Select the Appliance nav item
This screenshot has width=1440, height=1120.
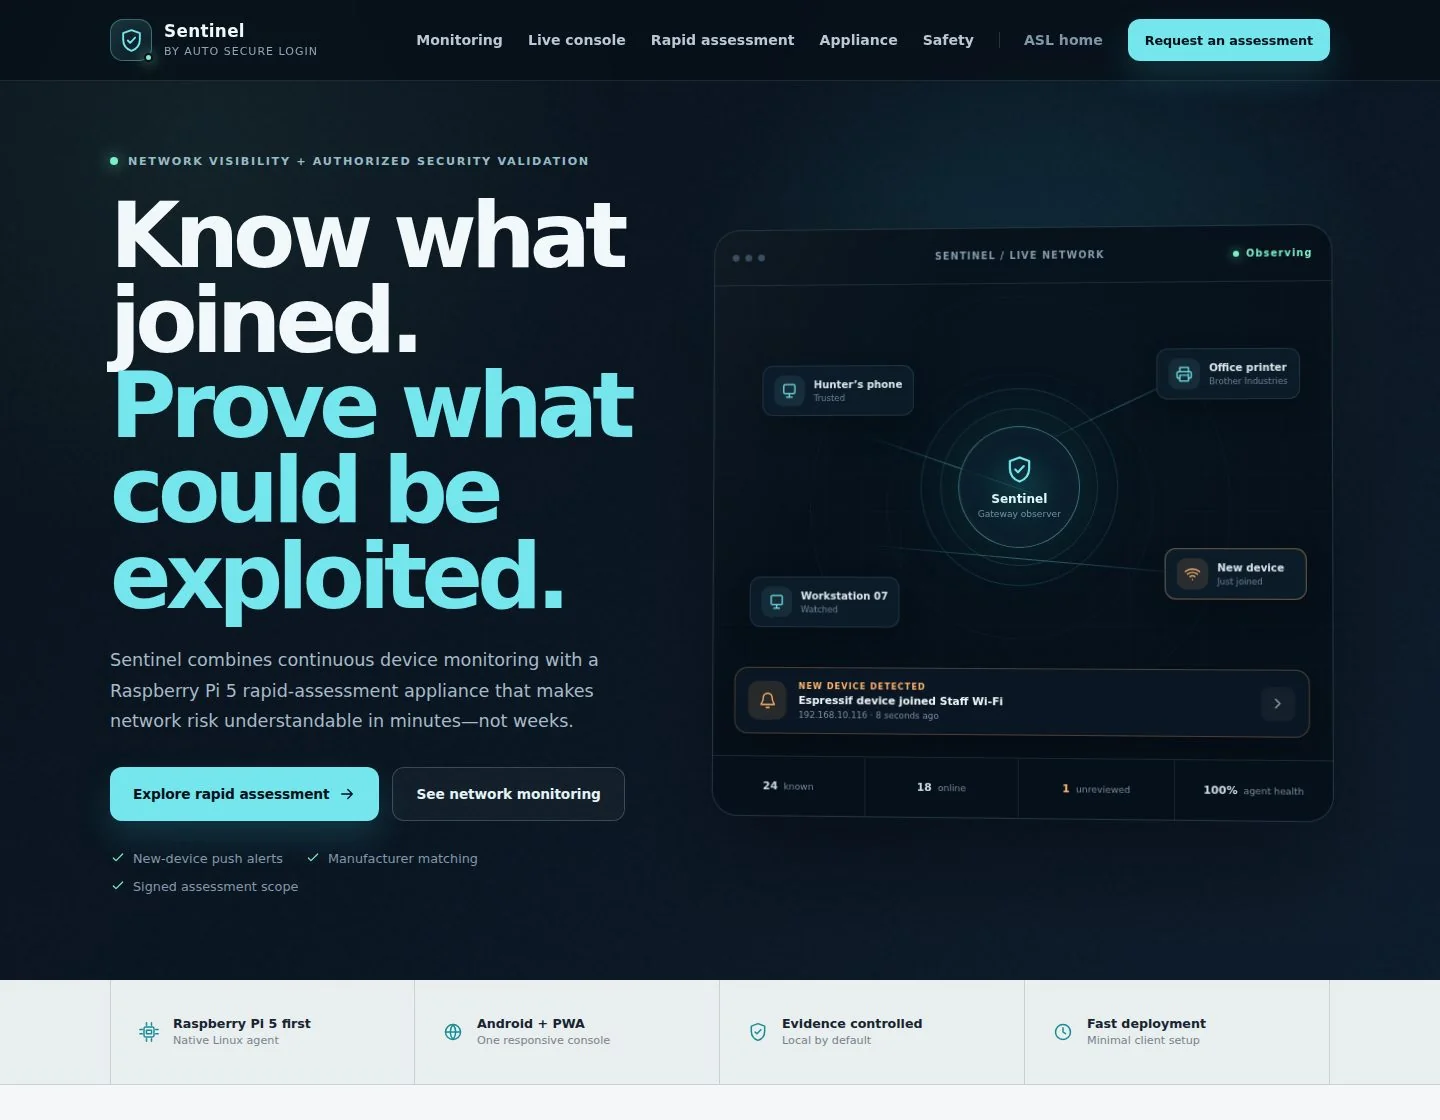coord(858,40)
